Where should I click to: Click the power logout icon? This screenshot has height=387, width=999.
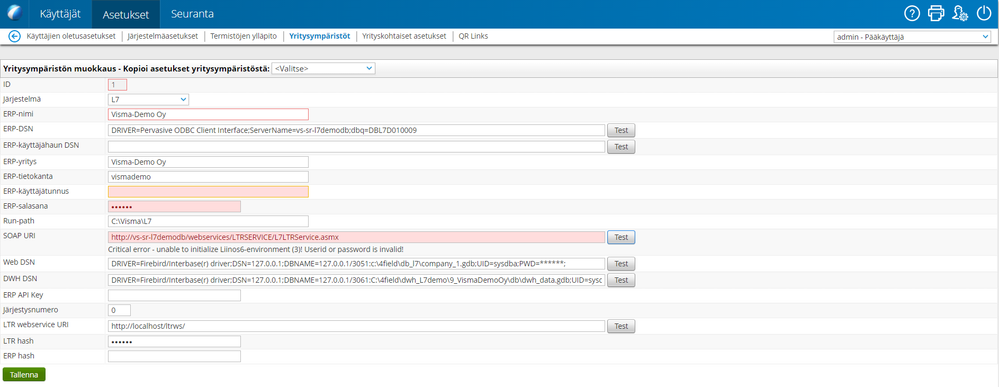[x=984, y=13]
